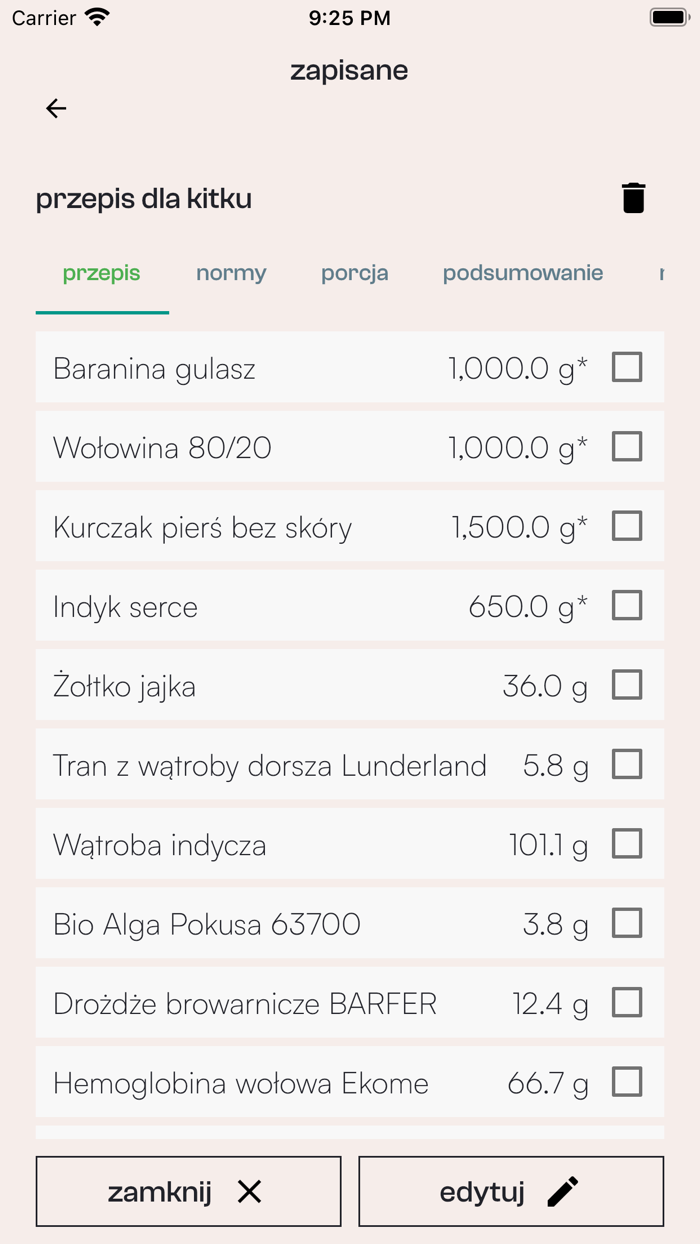700x1244 pixels.
Task: Tick the checkbox next to Wątroba indycza
Action: point(627,844)
